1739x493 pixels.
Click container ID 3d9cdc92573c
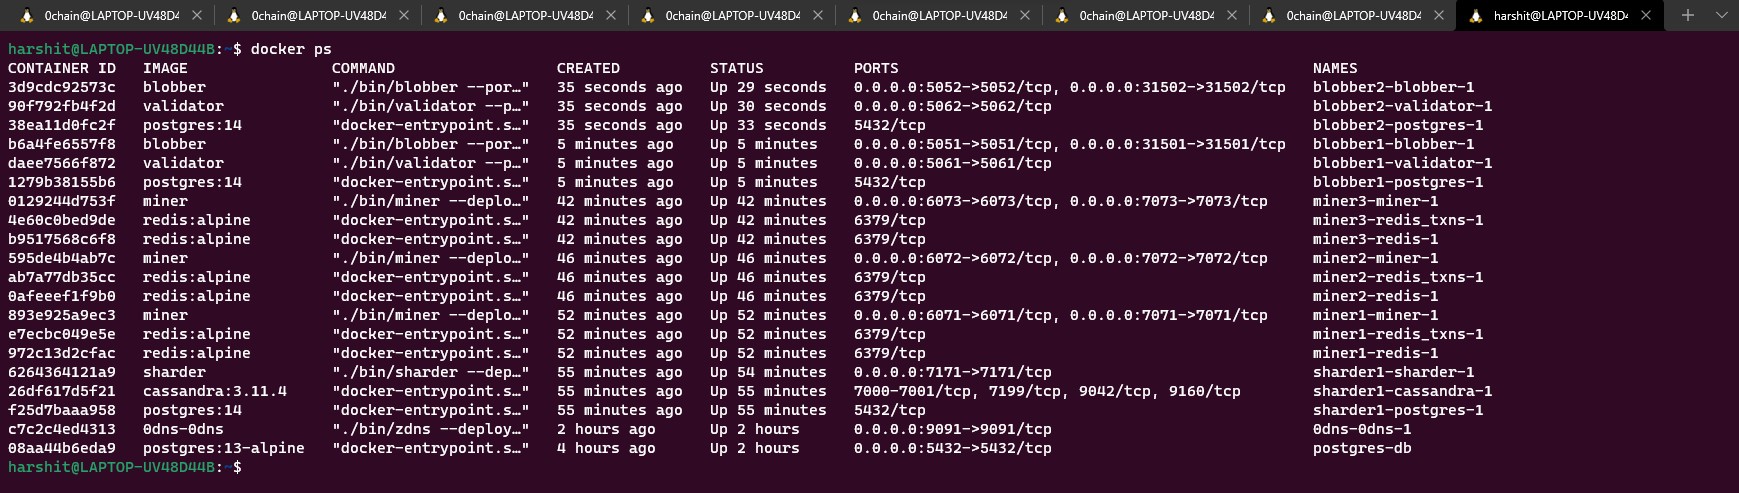[62, 87]
